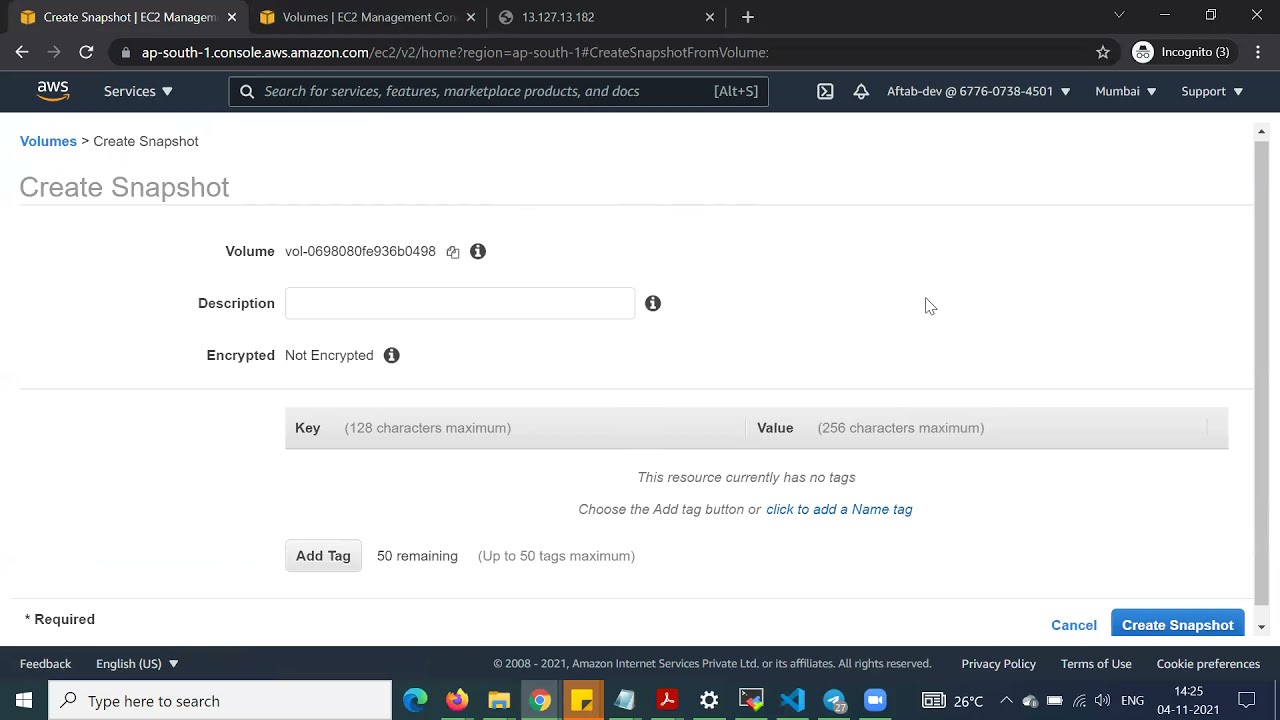Select the Create Snapshot browser tab
Screen dimensions: 1280x720
tap(128, 17)
